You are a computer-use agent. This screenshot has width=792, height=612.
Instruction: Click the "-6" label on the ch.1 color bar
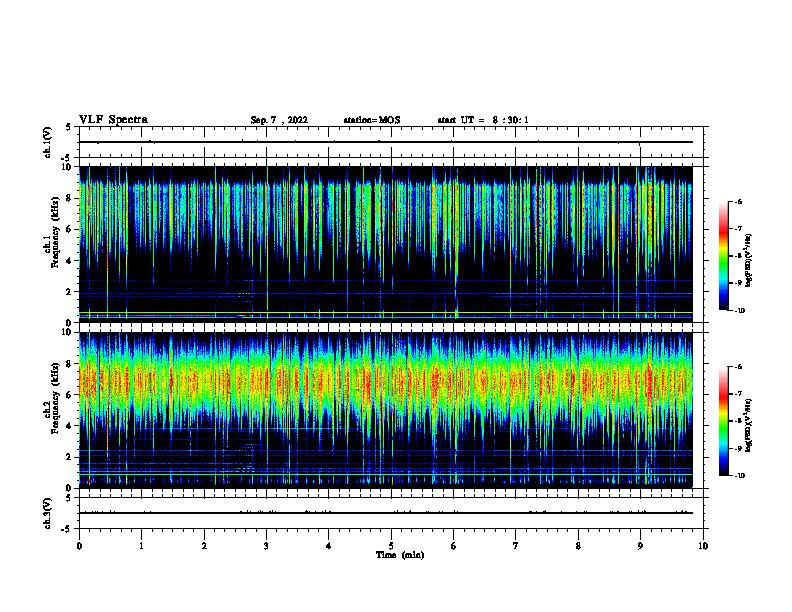738,202
